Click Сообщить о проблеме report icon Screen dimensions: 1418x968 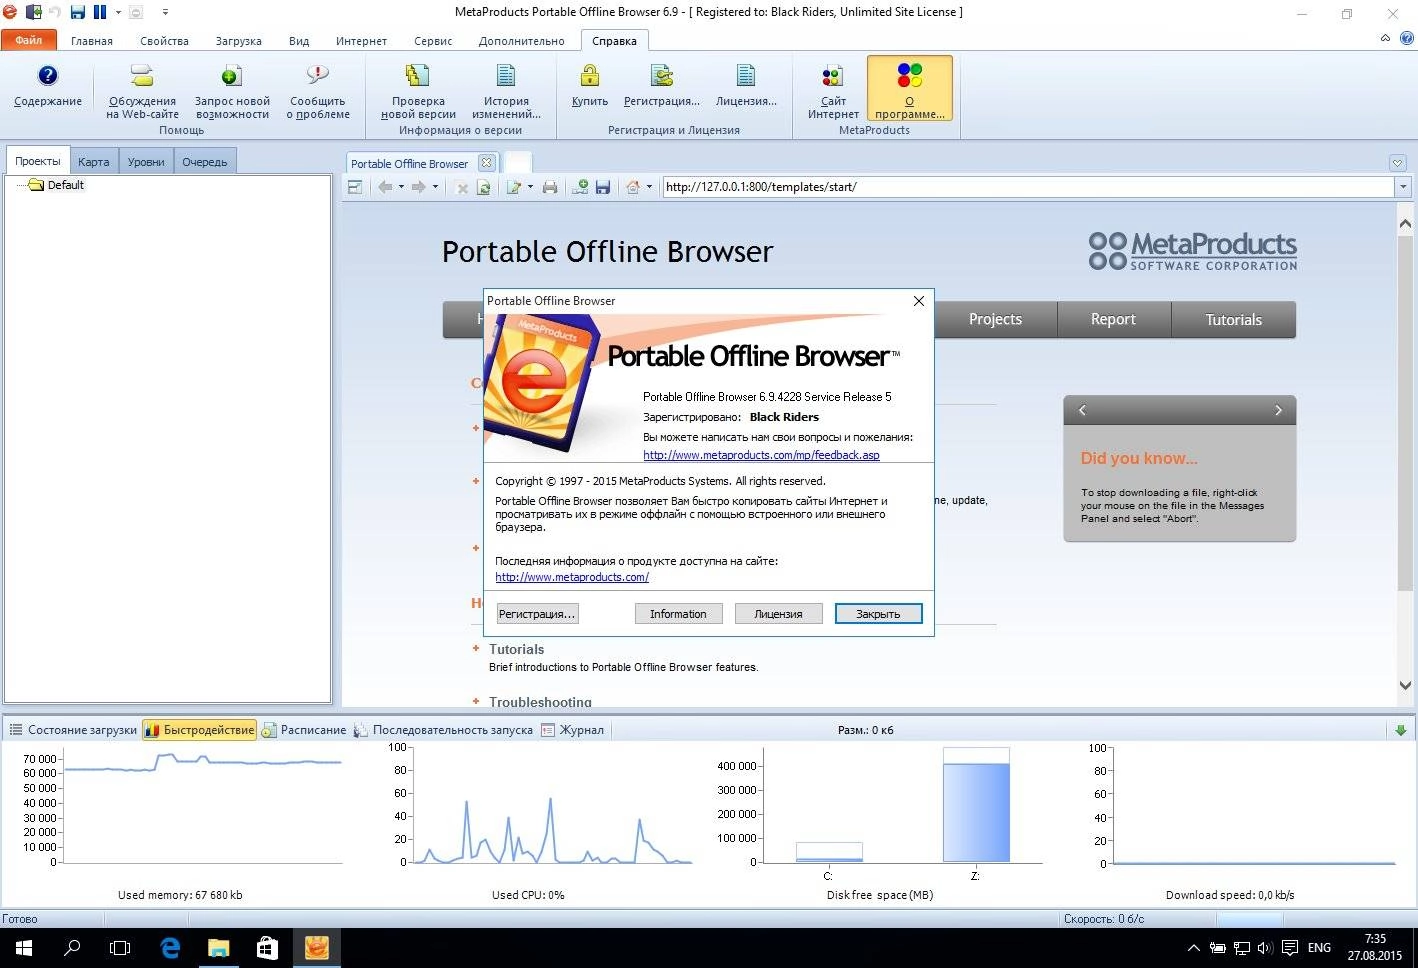318,77
